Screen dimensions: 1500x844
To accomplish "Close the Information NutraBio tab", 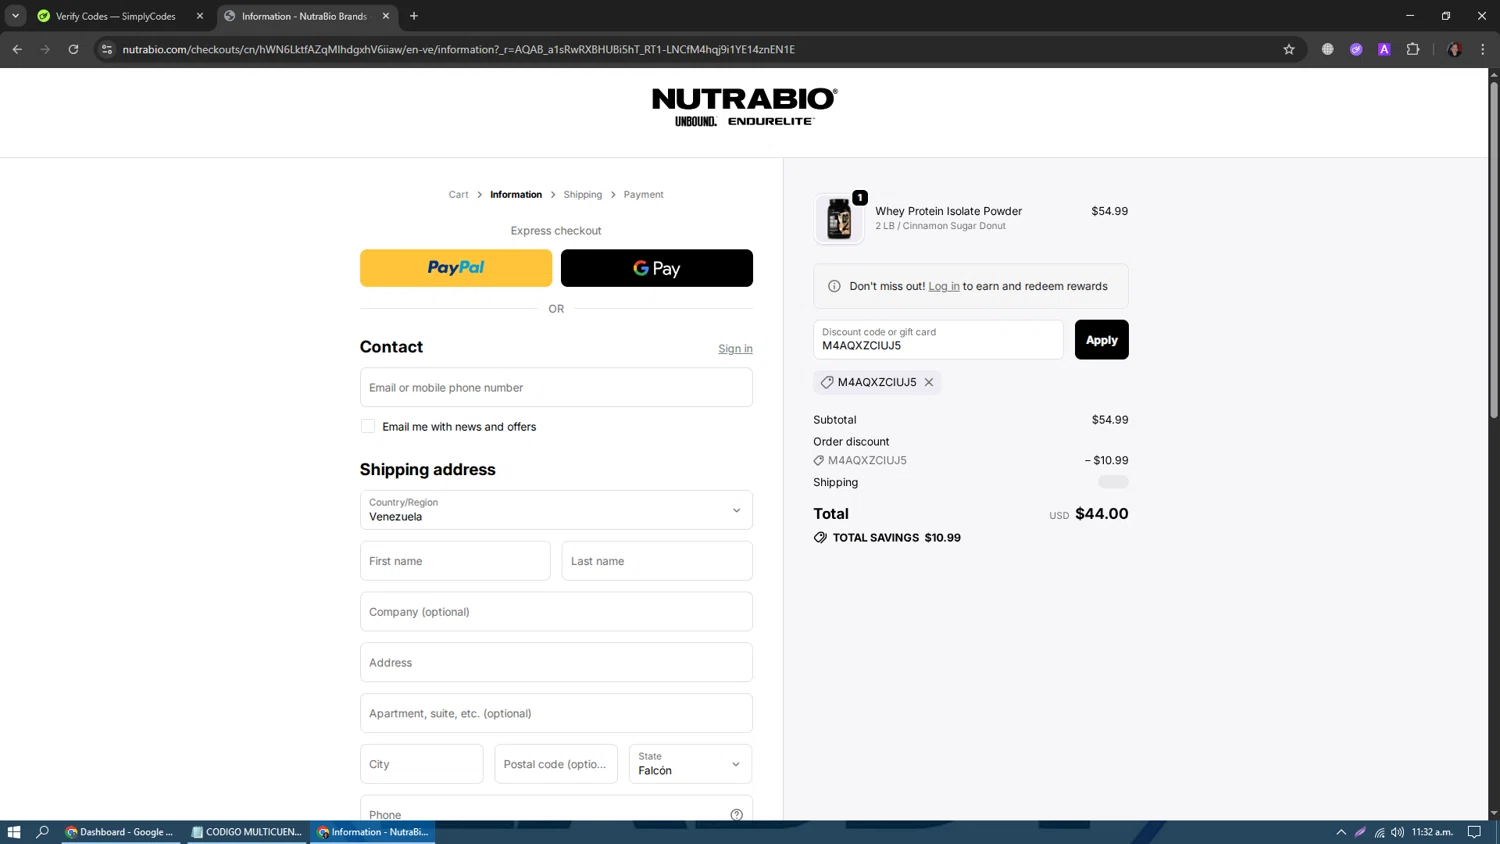I will click(x=386, y=16).
